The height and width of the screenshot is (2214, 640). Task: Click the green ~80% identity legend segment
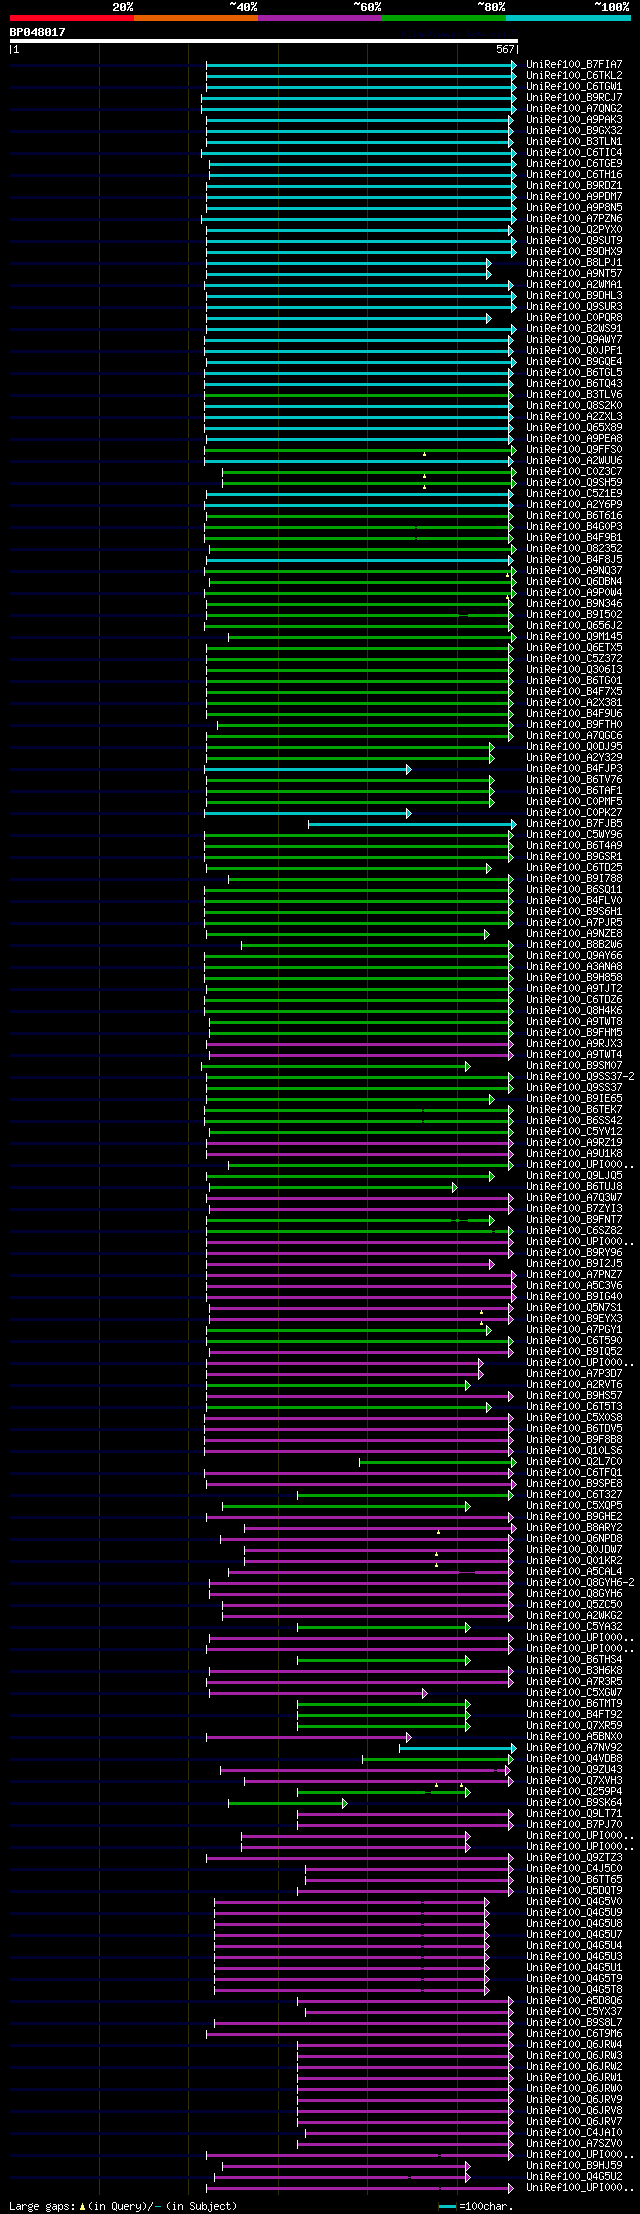(443, 18)
